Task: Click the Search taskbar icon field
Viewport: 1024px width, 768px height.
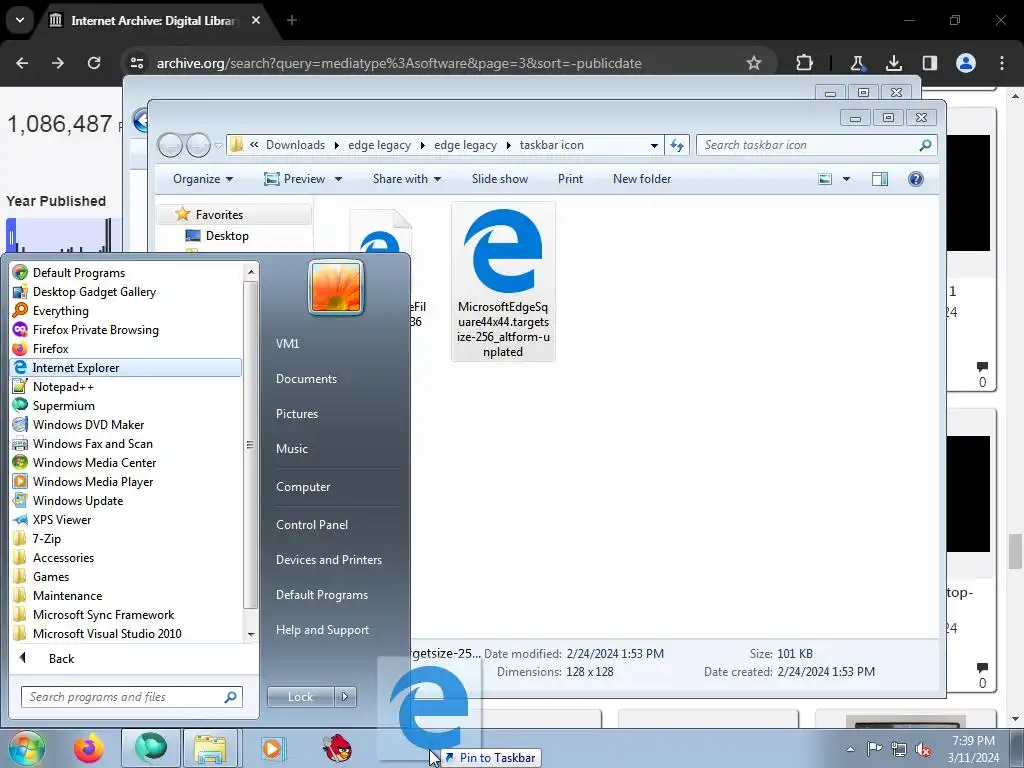Action: tap(816, 145)
